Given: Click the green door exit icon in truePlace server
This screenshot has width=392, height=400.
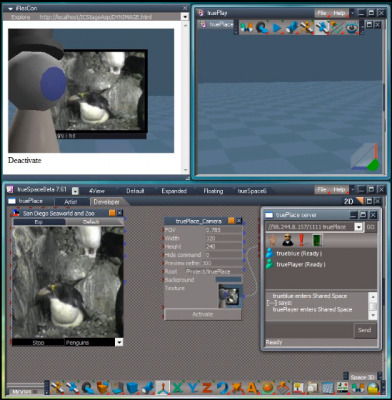Looking at the screenshot, I should click(x=316, y=240).
